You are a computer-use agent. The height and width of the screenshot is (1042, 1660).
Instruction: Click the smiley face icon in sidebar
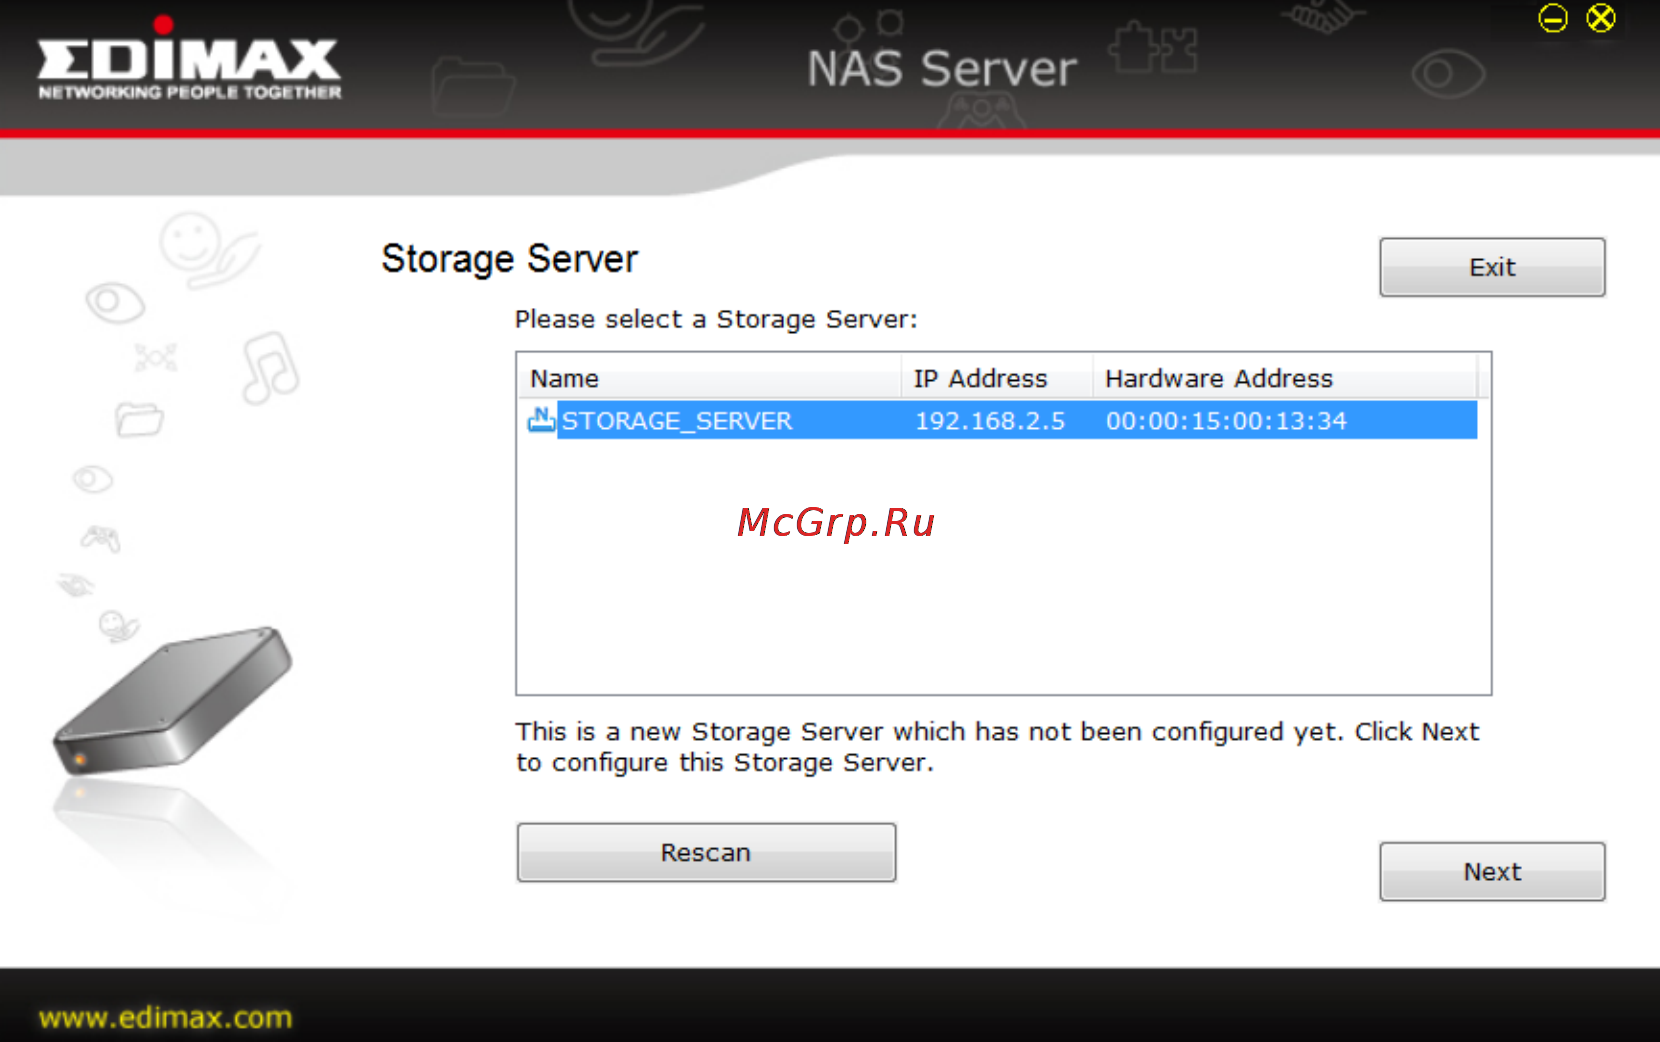click(x=190, y=242)
